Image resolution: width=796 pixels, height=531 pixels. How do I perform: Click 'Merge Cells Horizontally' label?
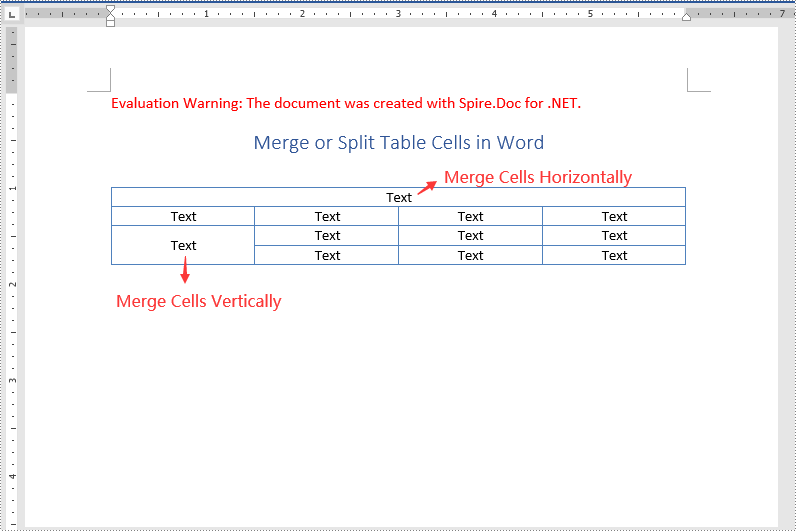click(538, 177)
